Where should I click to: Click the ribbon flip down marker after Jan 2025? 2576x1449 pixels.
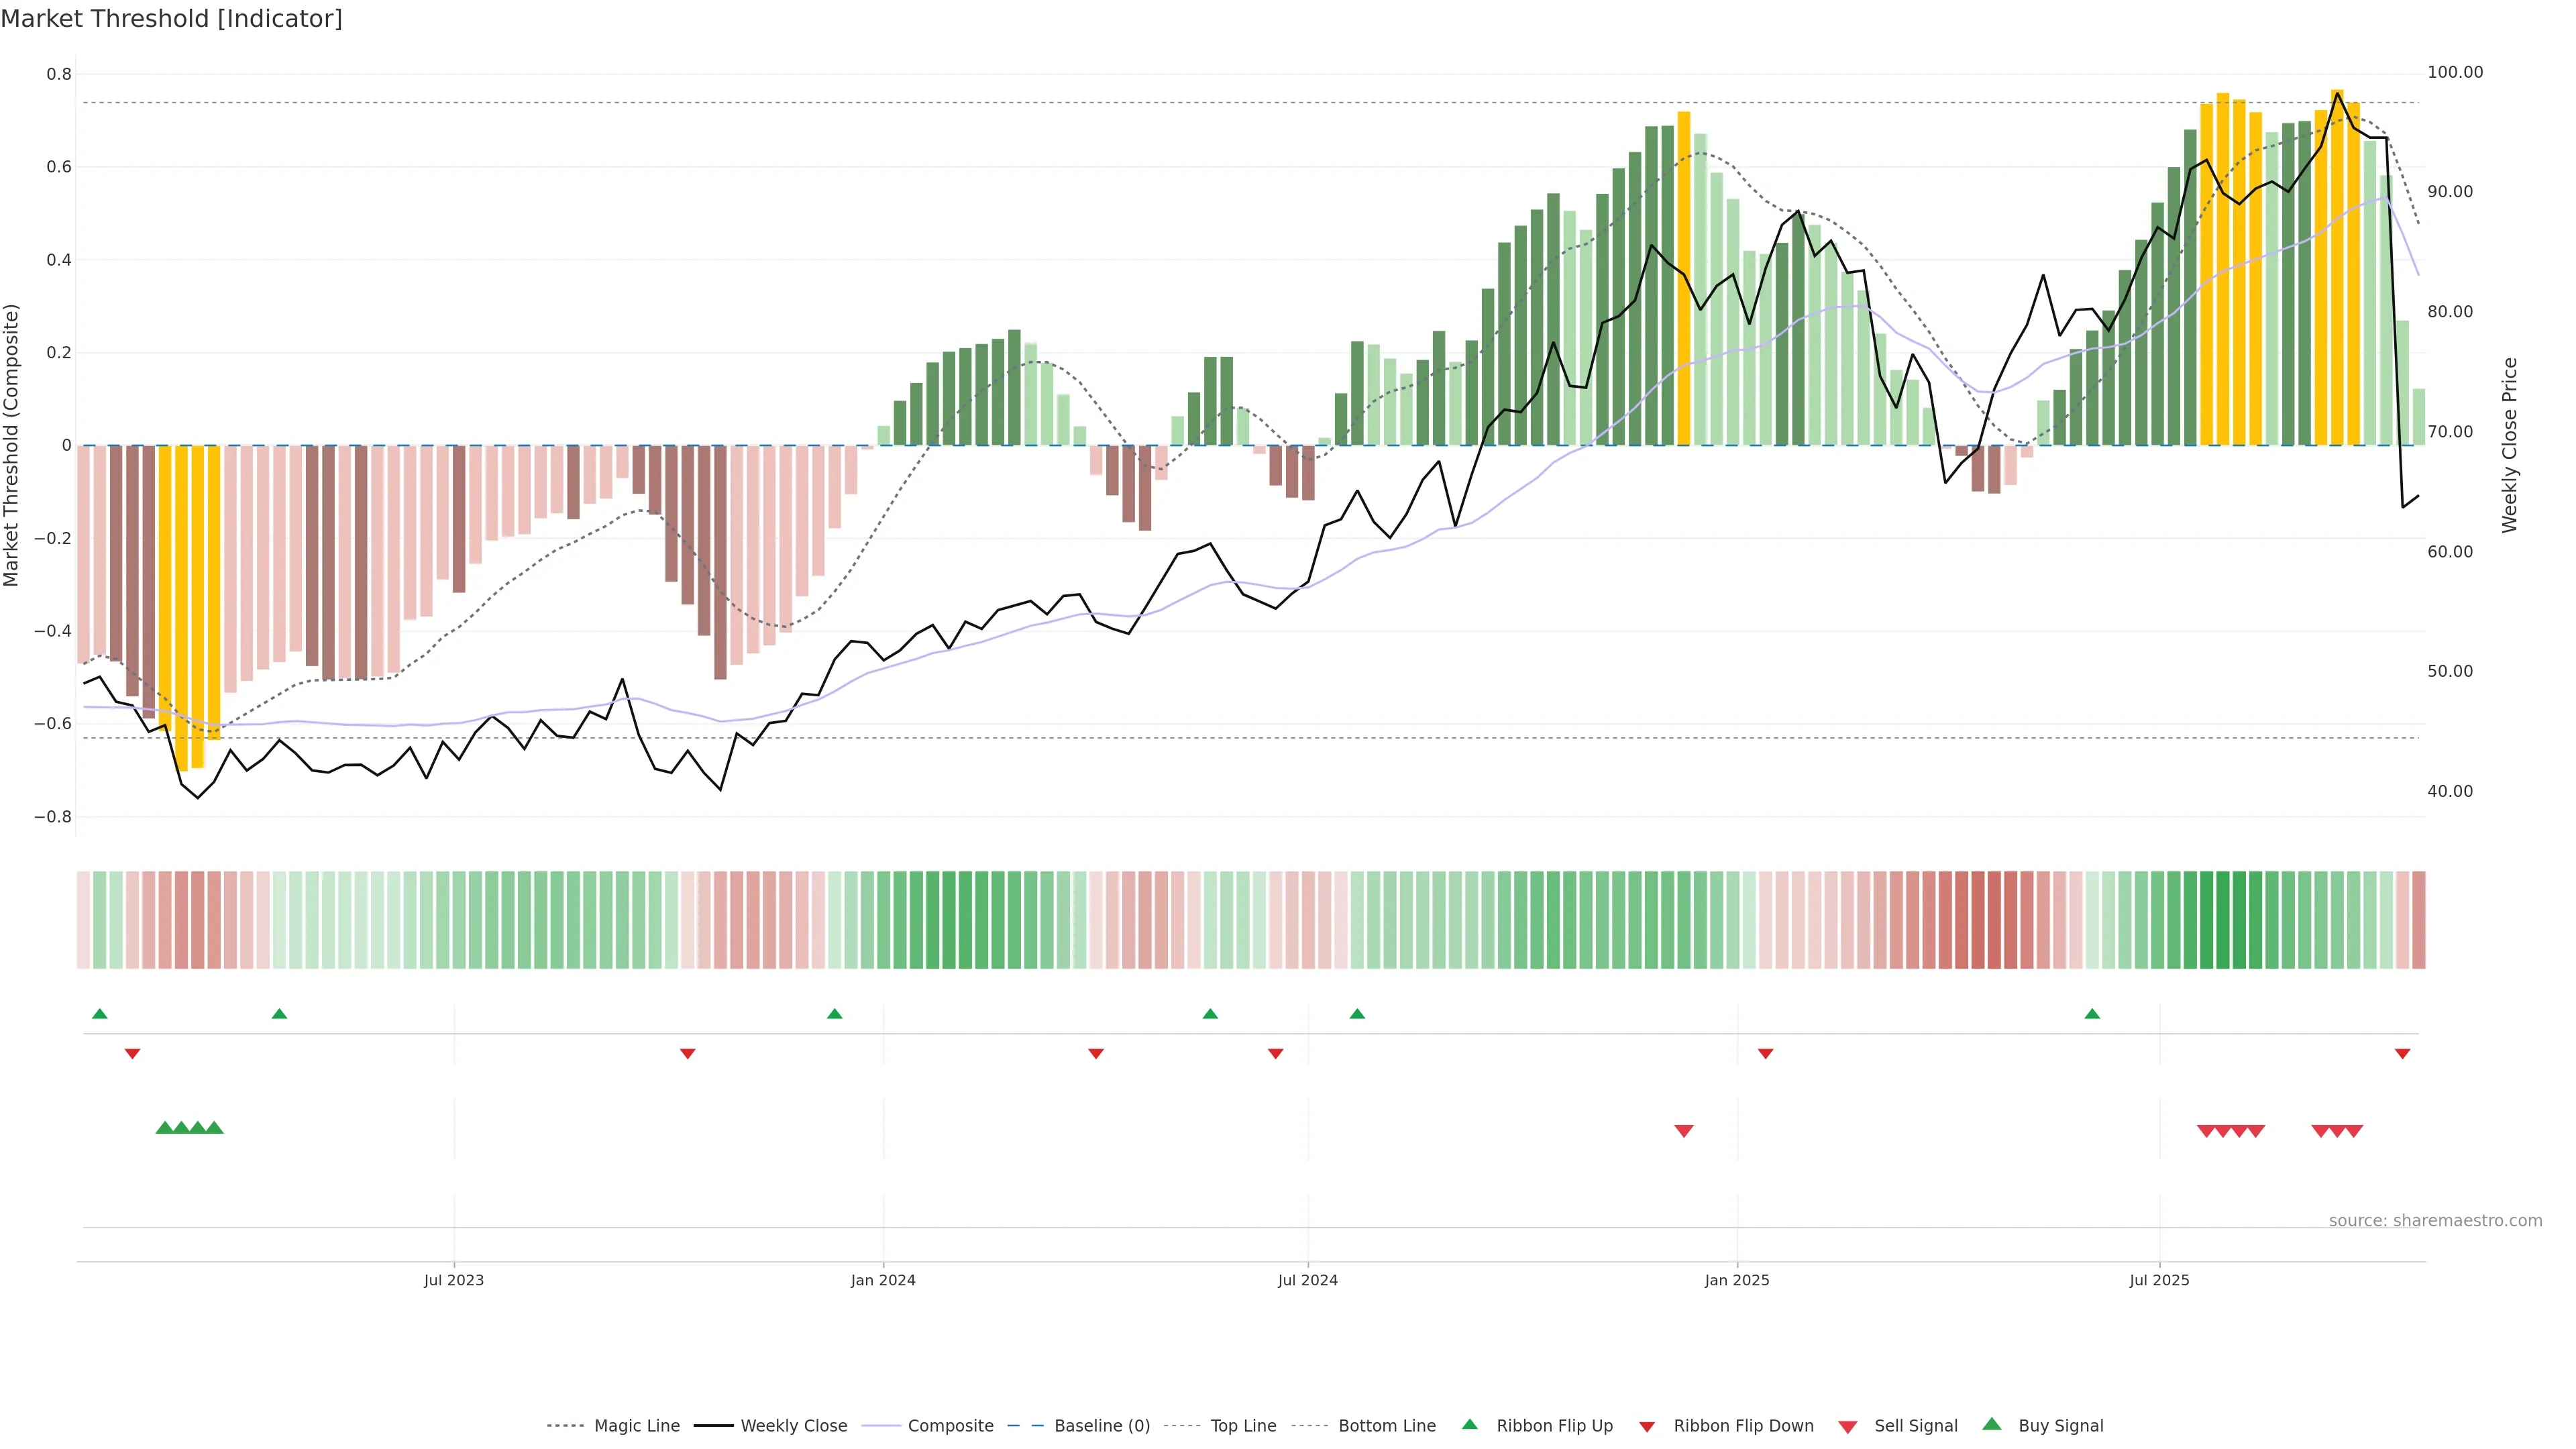pyautogui.click(x=1765, y=1054)
